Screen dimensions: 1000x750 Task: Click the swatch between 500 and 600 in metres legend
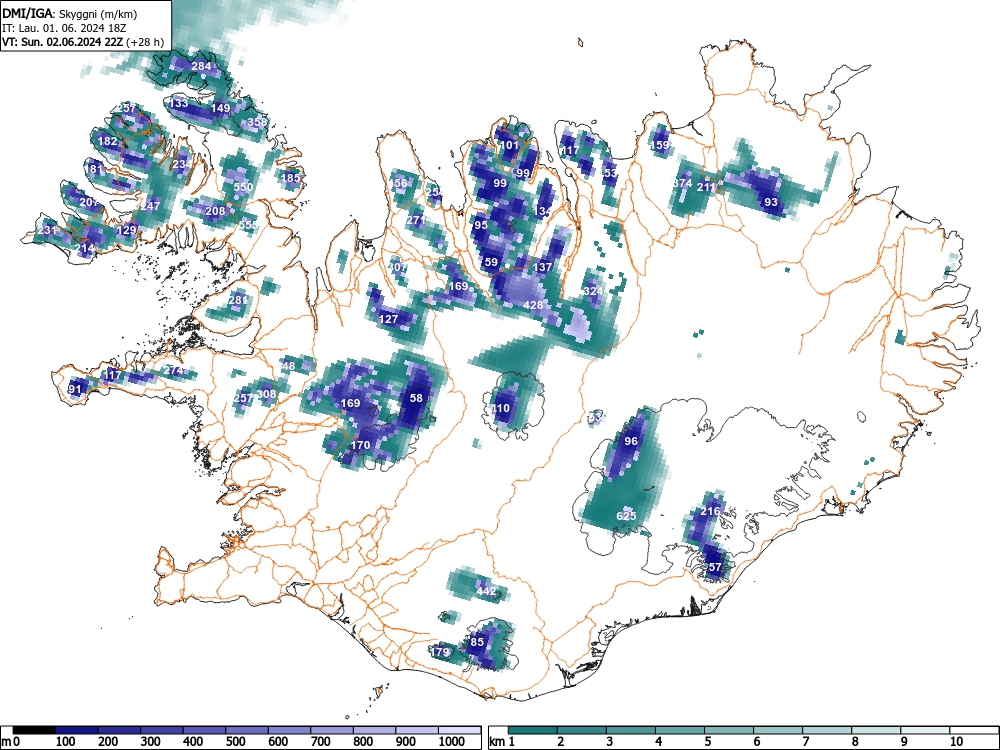(247, 731)
